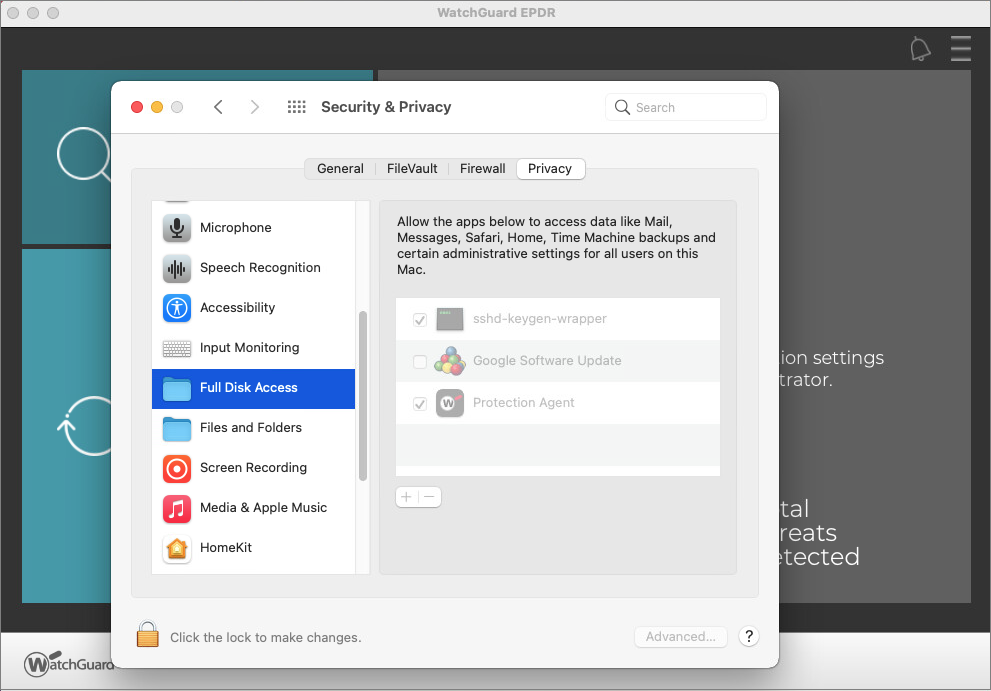Enable Google Software Update disk access

click(x=419, y=361)
